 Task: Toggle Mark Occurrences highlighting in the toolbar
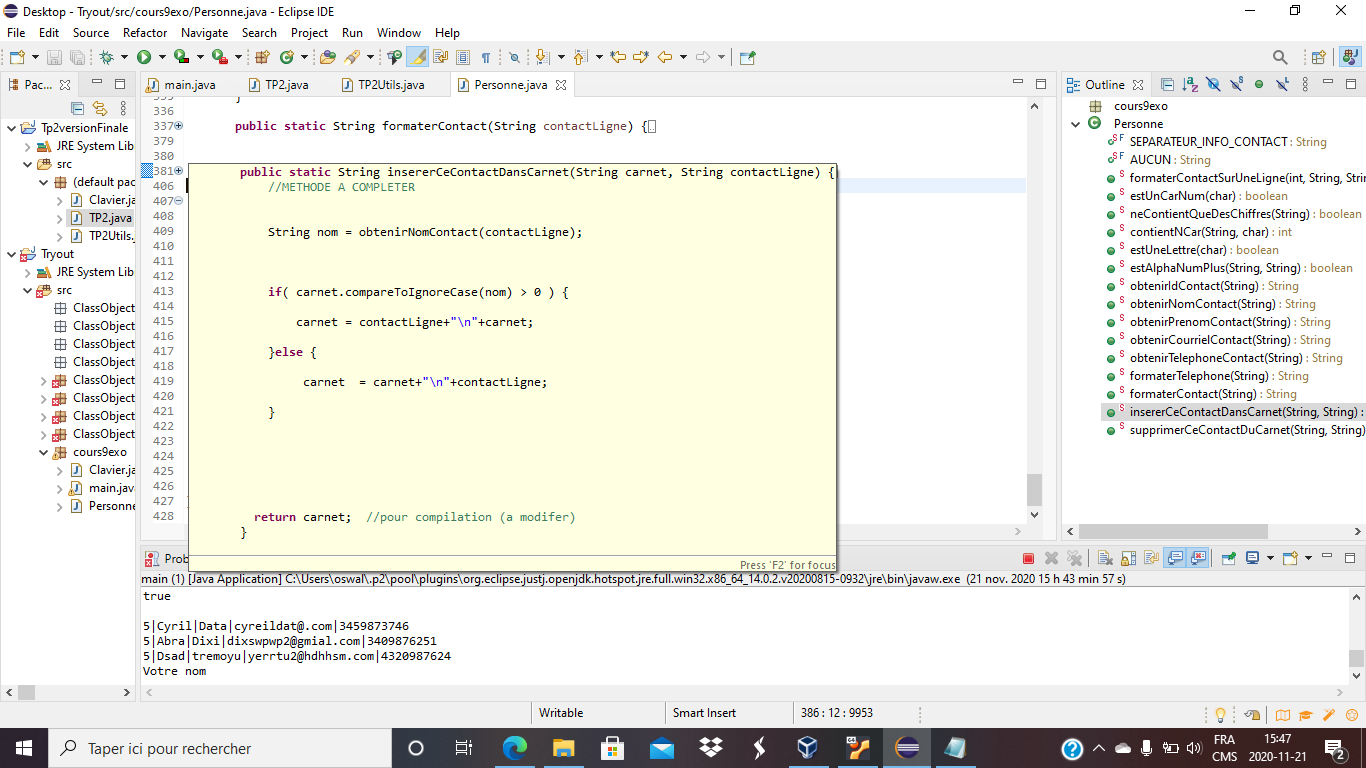(x=418, y=57)
